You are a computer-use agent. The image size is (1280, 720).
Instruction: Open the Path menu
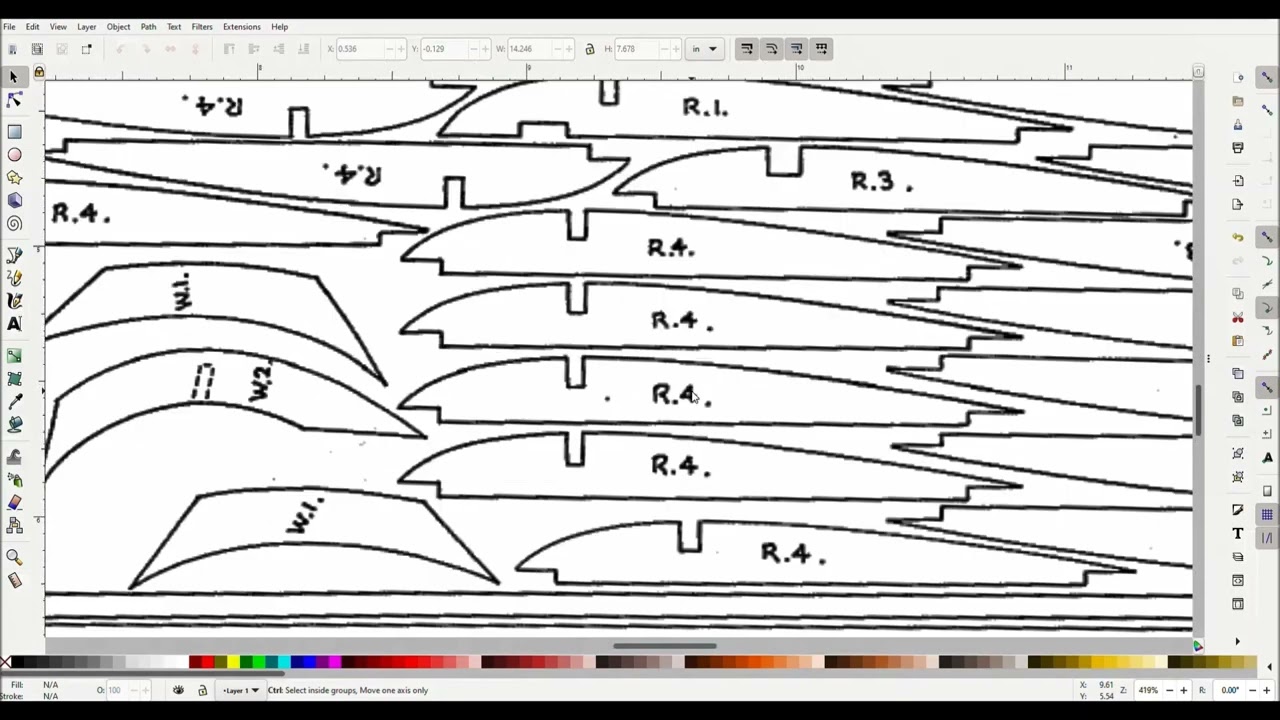[x=148, y=27]
